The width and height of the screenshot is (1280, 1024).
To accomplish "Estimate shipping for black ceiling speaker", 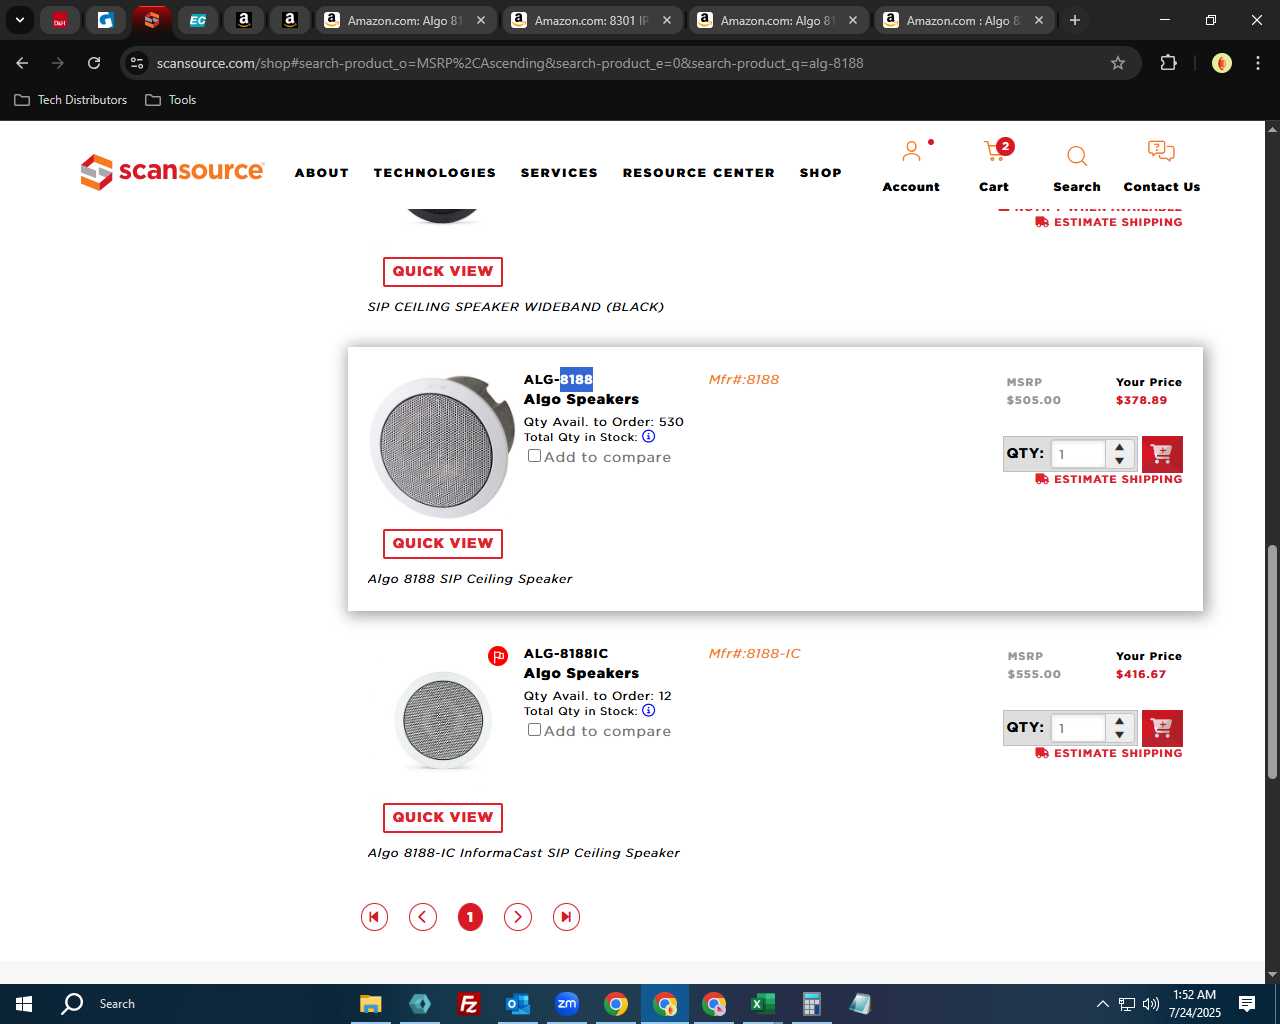I will (1109, 222).
